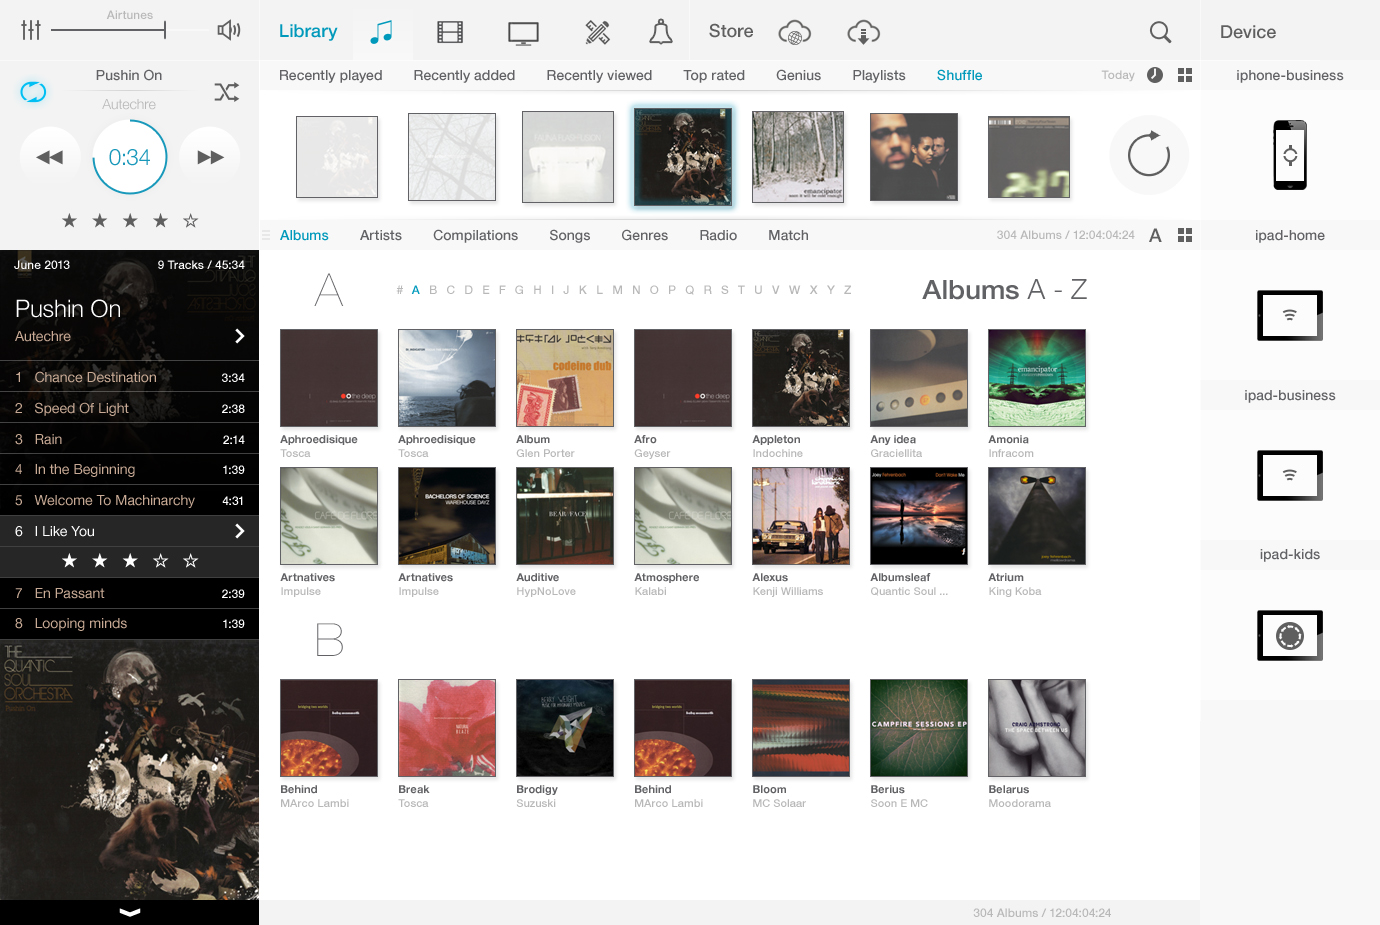The image size is (1380, 925).
Task: Collapse the now playing panel chevron
Action: click(x=130, y=912)
